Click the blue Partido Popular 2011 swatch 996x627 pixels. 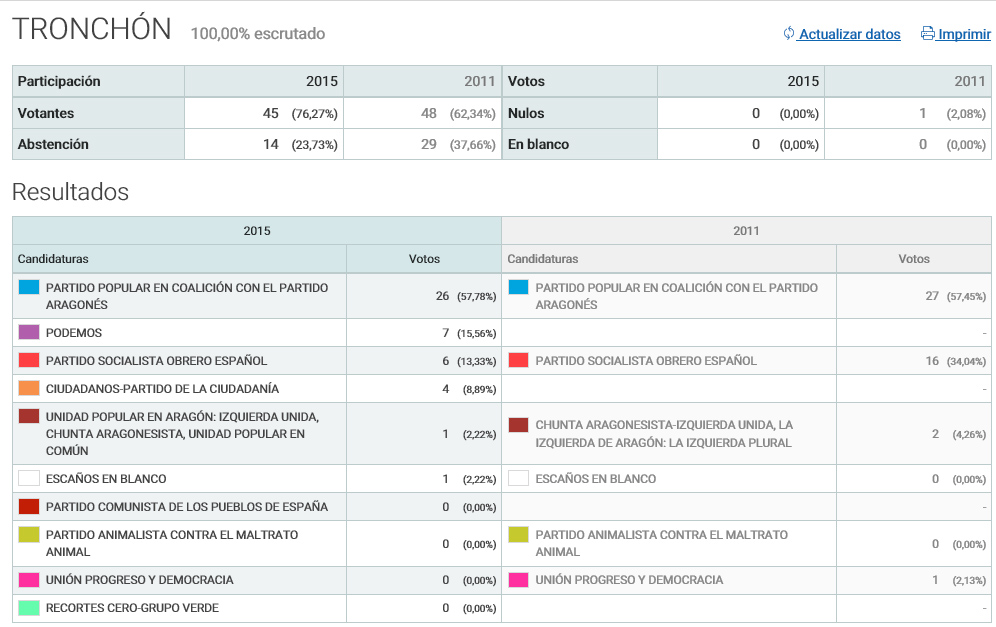(x=518, y=288)
